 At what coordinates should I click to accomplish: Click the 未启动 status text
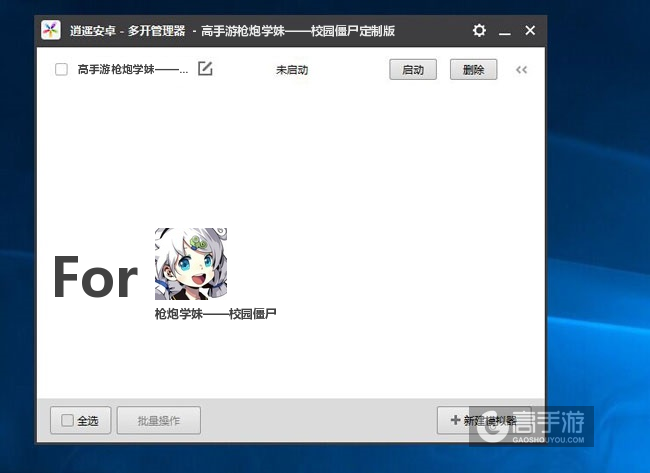(x=292, y=70)
